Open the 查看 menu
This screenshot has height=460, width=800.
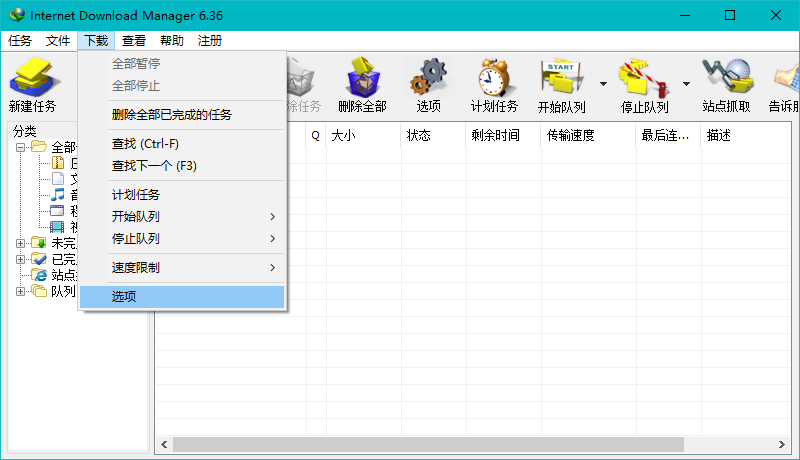click(x=134, y=41)
